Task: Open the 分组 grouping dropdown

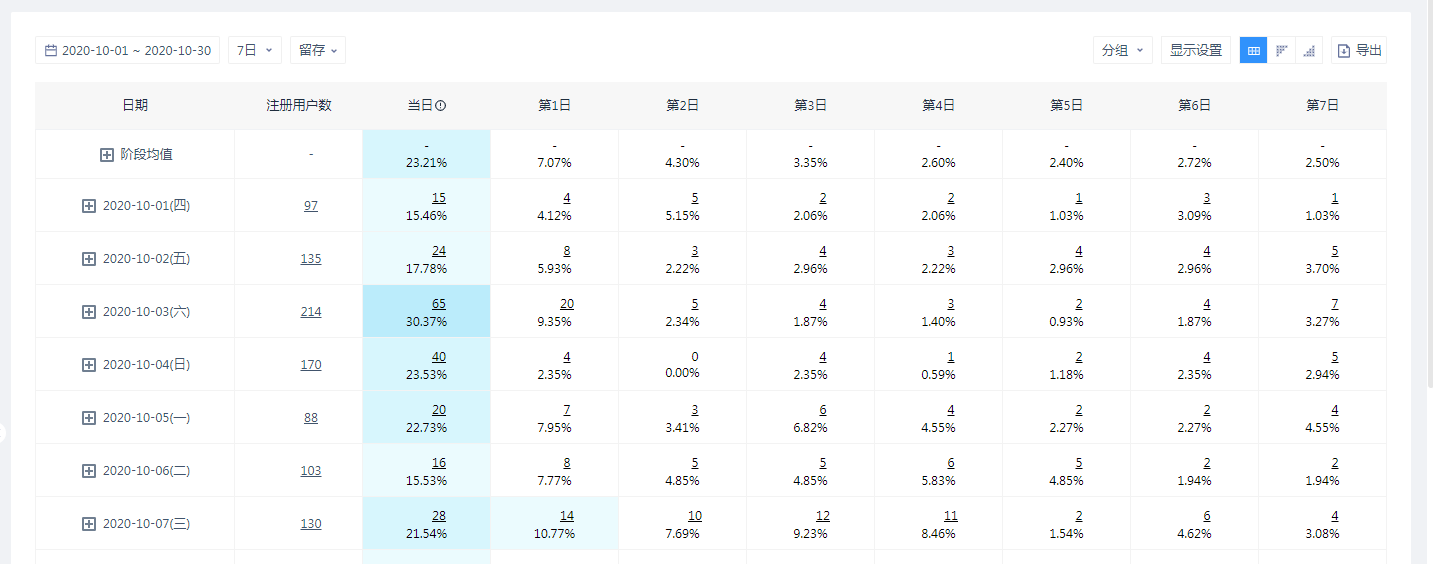Action: 1122,50
